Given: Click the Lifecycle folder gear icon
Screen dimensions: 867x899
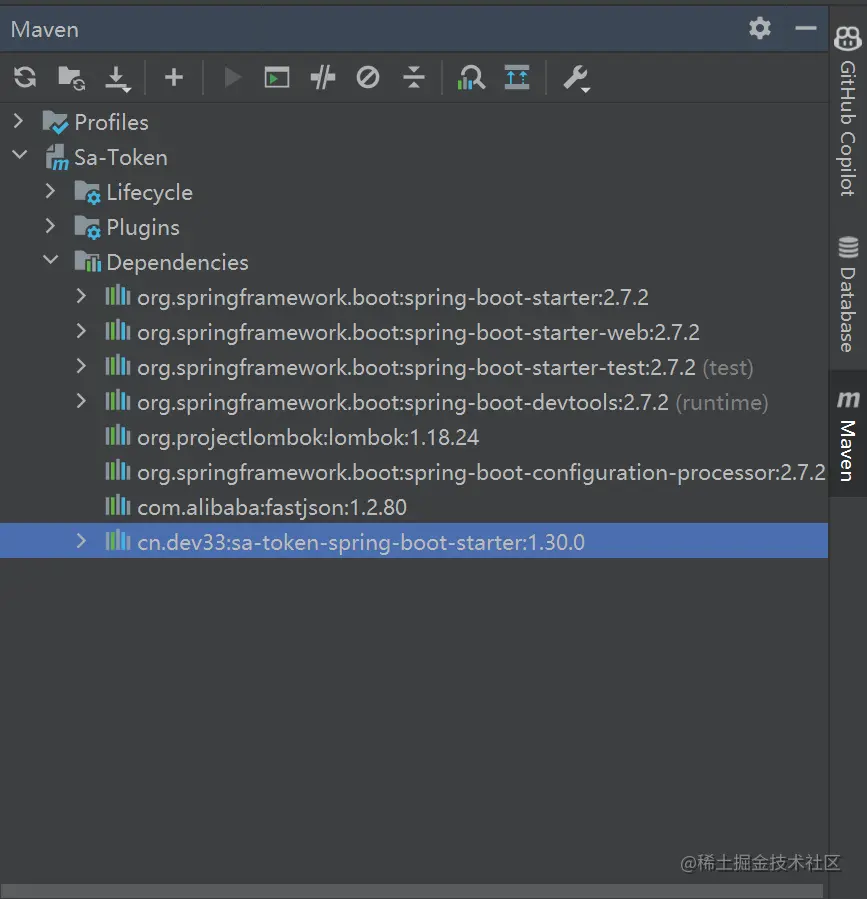Looking at the screenshot, I should point(87,192).
